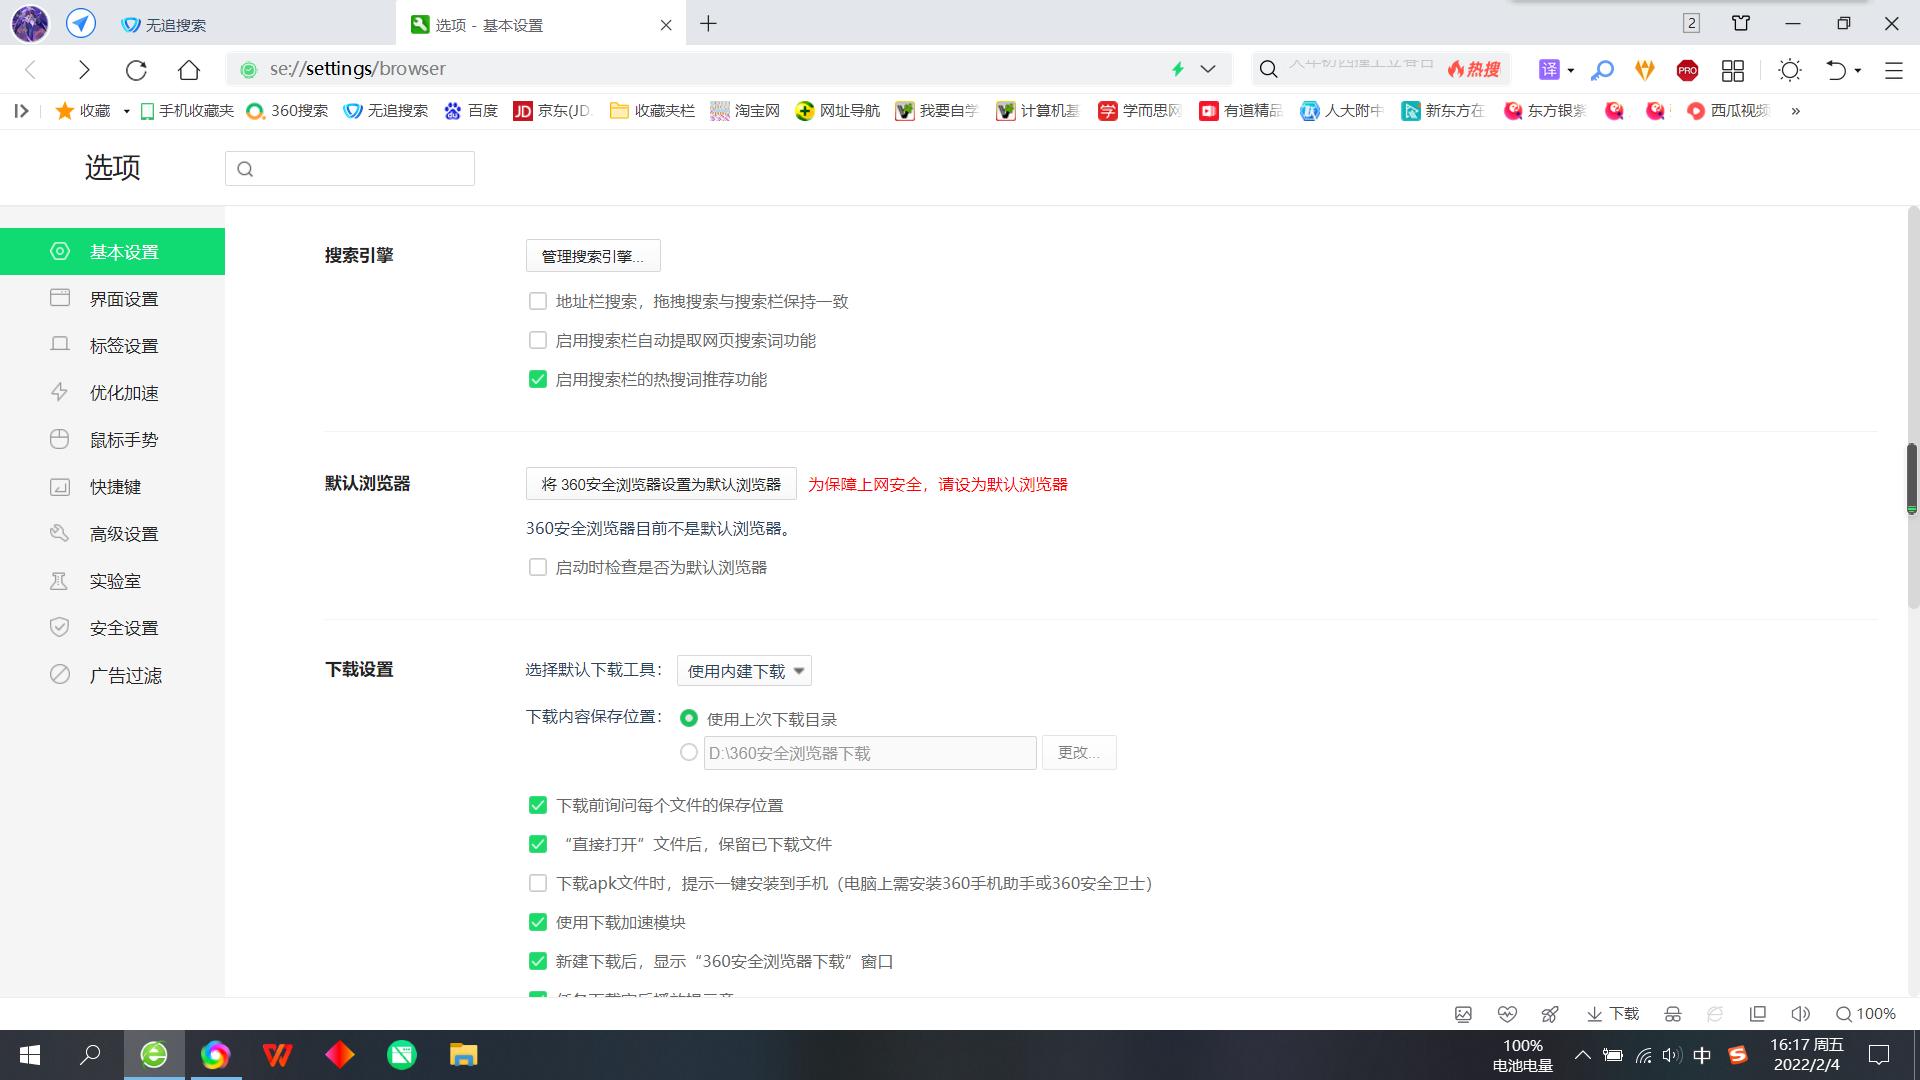Uncheck use download acceleration module
1920x1080 pixels.
pyautogui.click(x=538, y=922)
